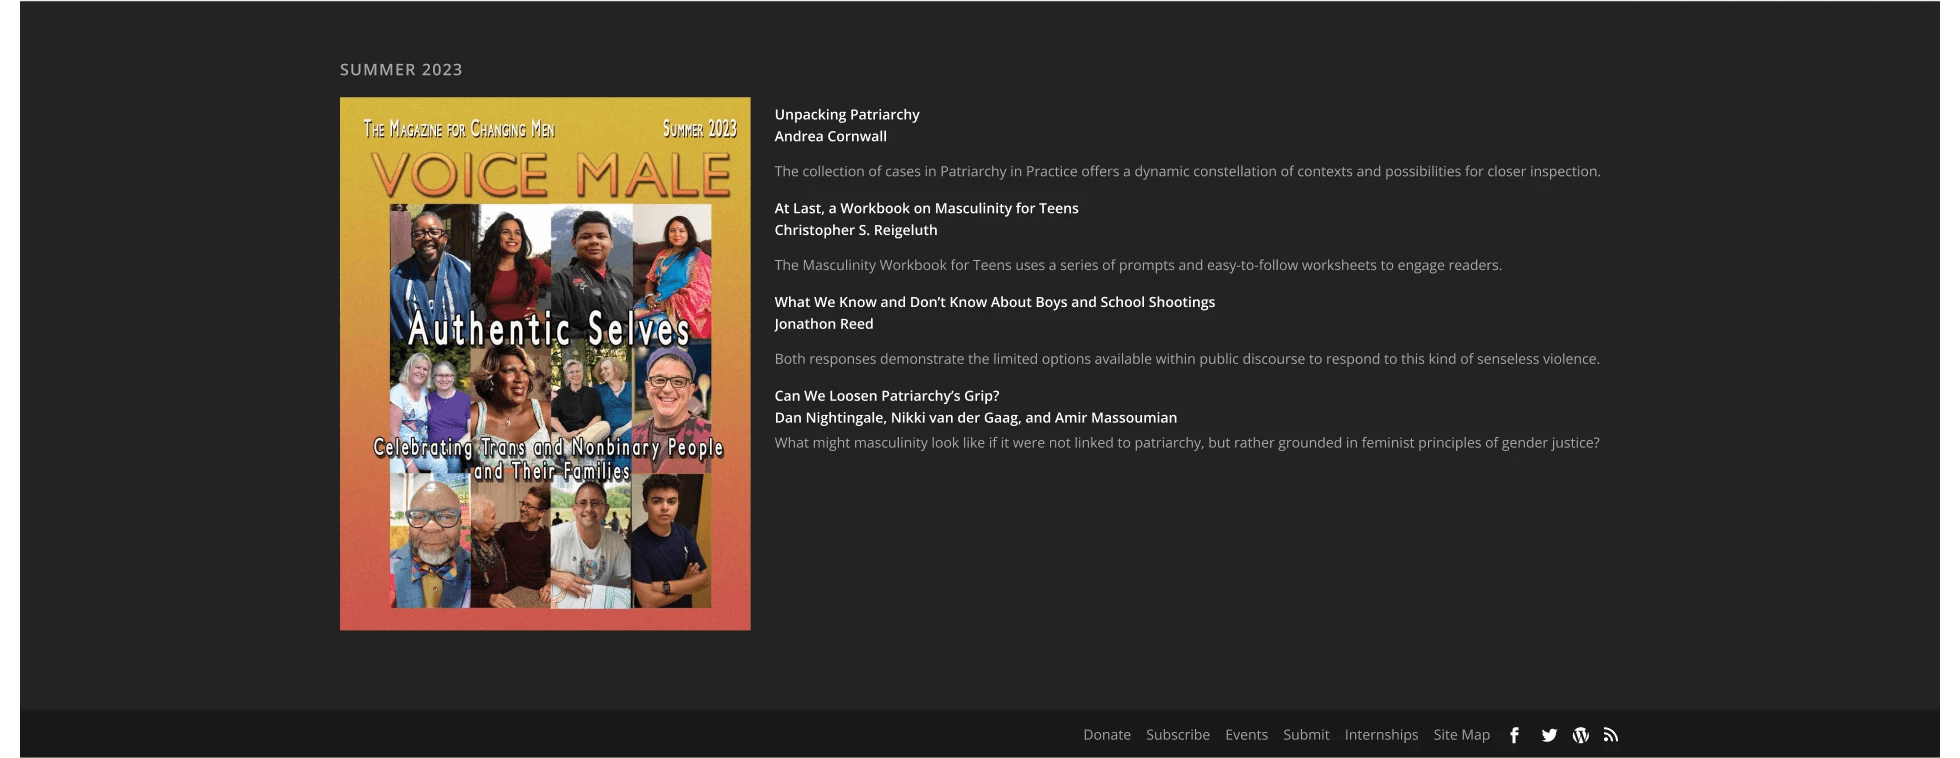The height and width of the screenshot is (758, 1960).
Task: Open the Events footer link
Action: (1246, 735)
